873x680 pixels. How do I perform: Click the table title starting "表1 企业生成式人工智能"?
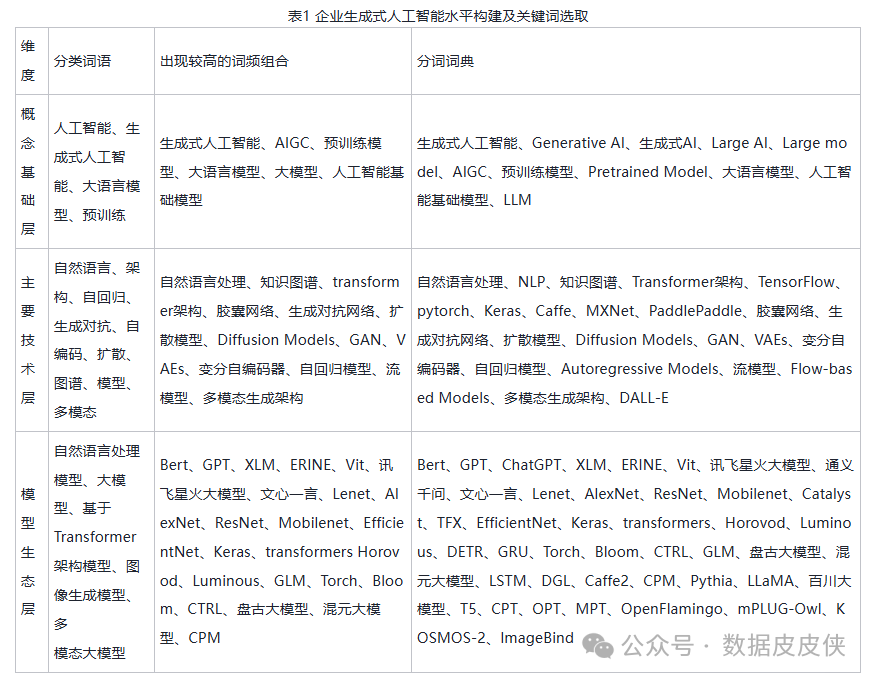[438, 16]
